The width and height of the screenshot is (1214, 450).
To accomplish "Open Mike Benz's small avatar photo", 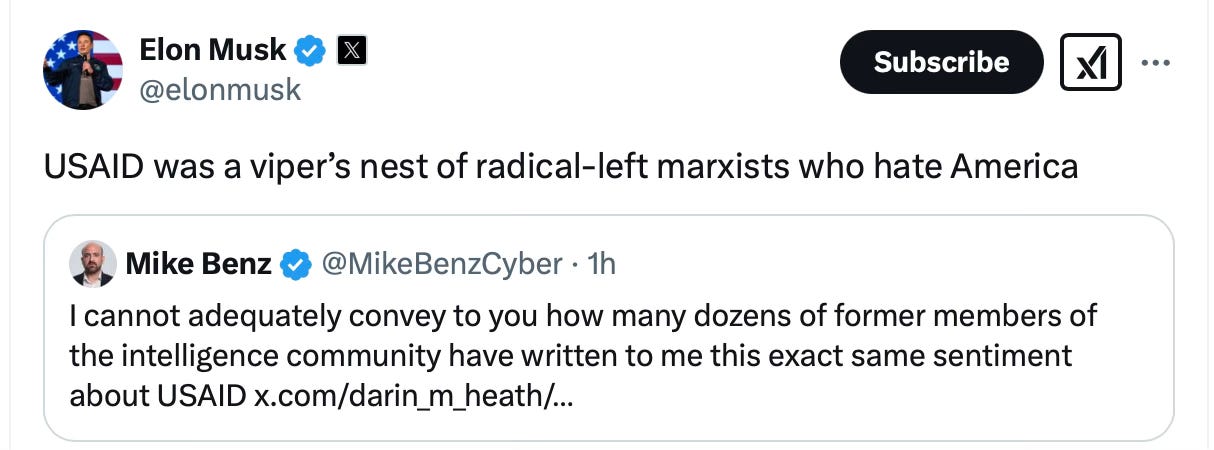I will click(91, 263).
